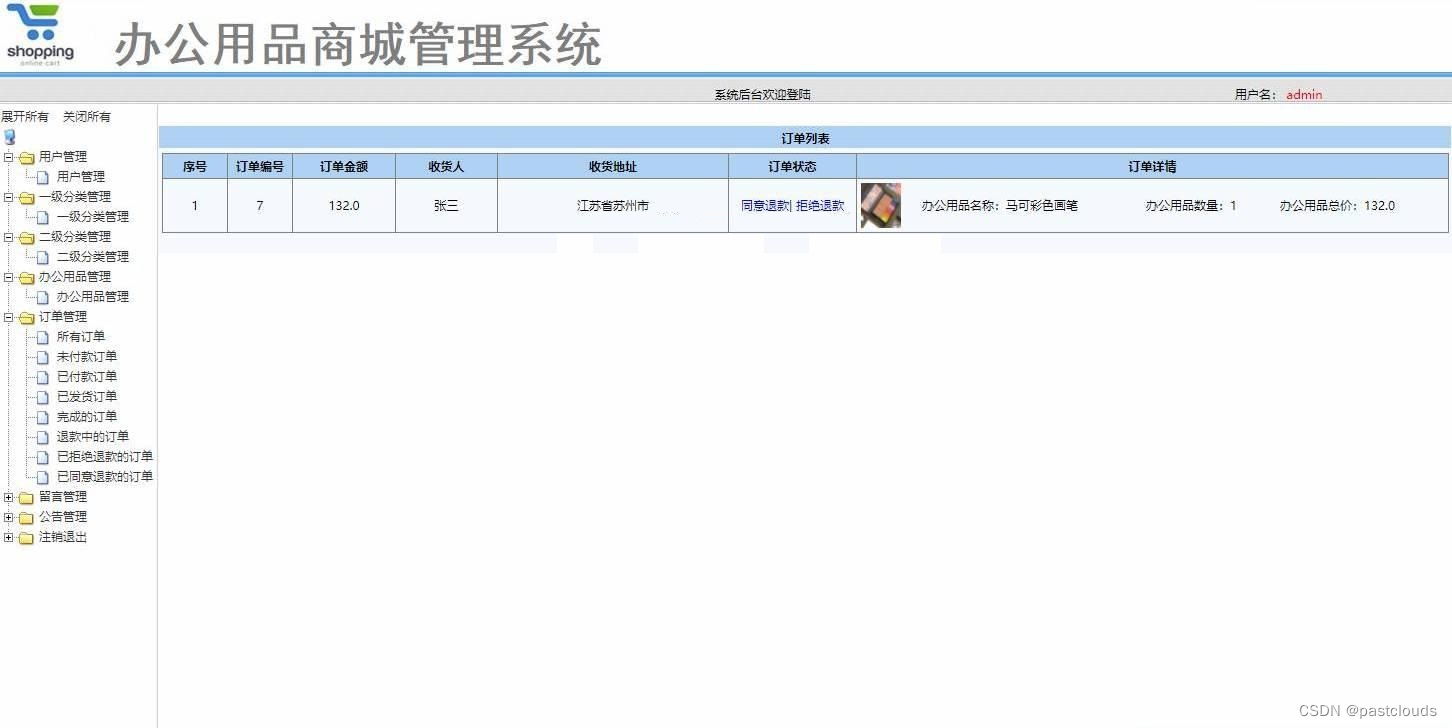This screenshot has height=728, width=1452.
Task: Click the document icon beside 所有订单
Action: 40,336
